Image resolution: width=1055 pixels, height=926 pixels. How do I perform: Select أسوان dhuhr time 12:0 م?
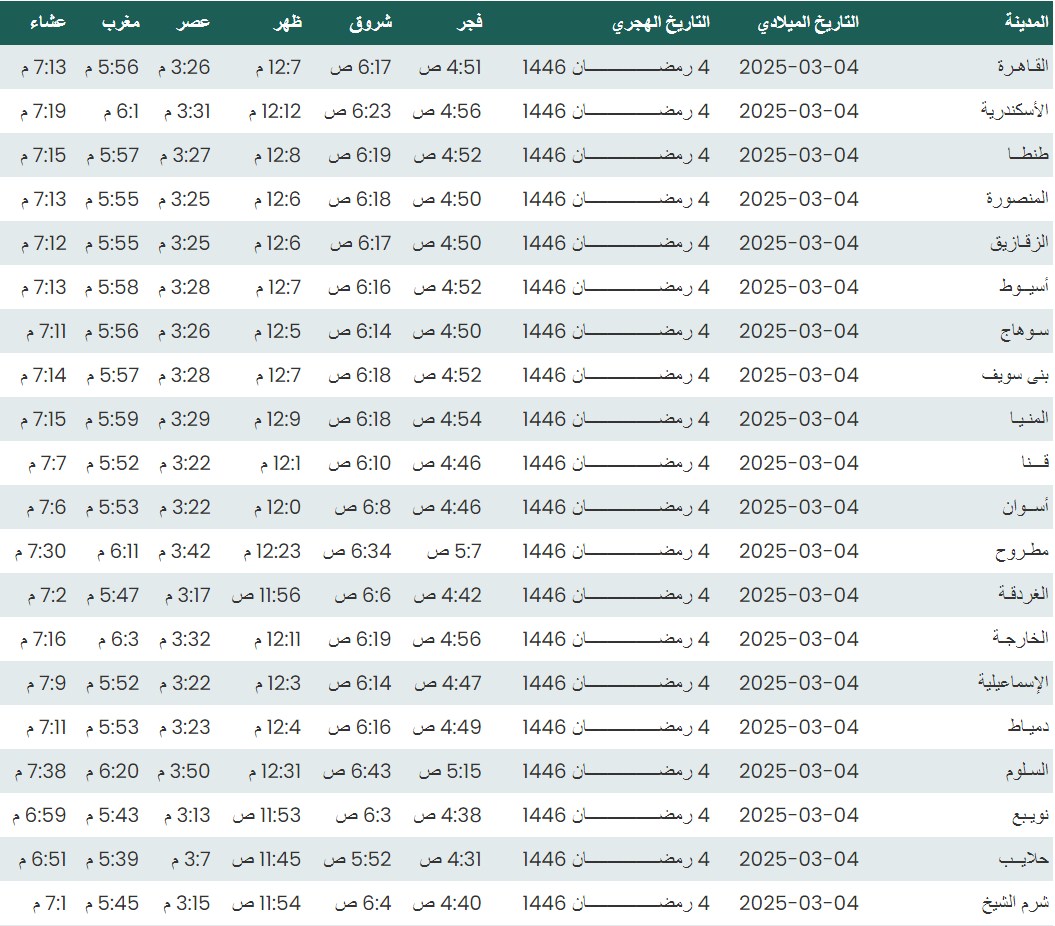tap(270, 507)
